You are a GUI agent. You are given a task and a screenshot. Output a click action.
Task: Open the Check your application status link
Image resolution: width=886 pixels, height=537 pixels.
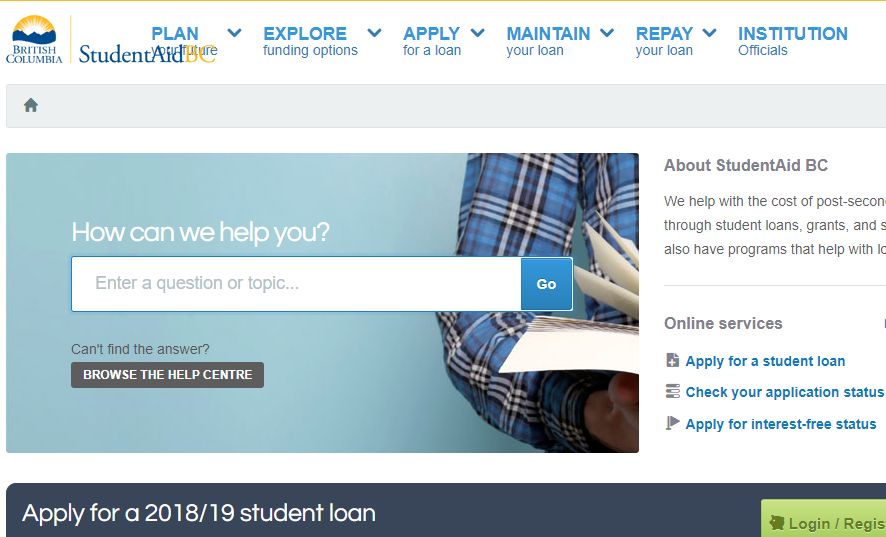point(784,392)
